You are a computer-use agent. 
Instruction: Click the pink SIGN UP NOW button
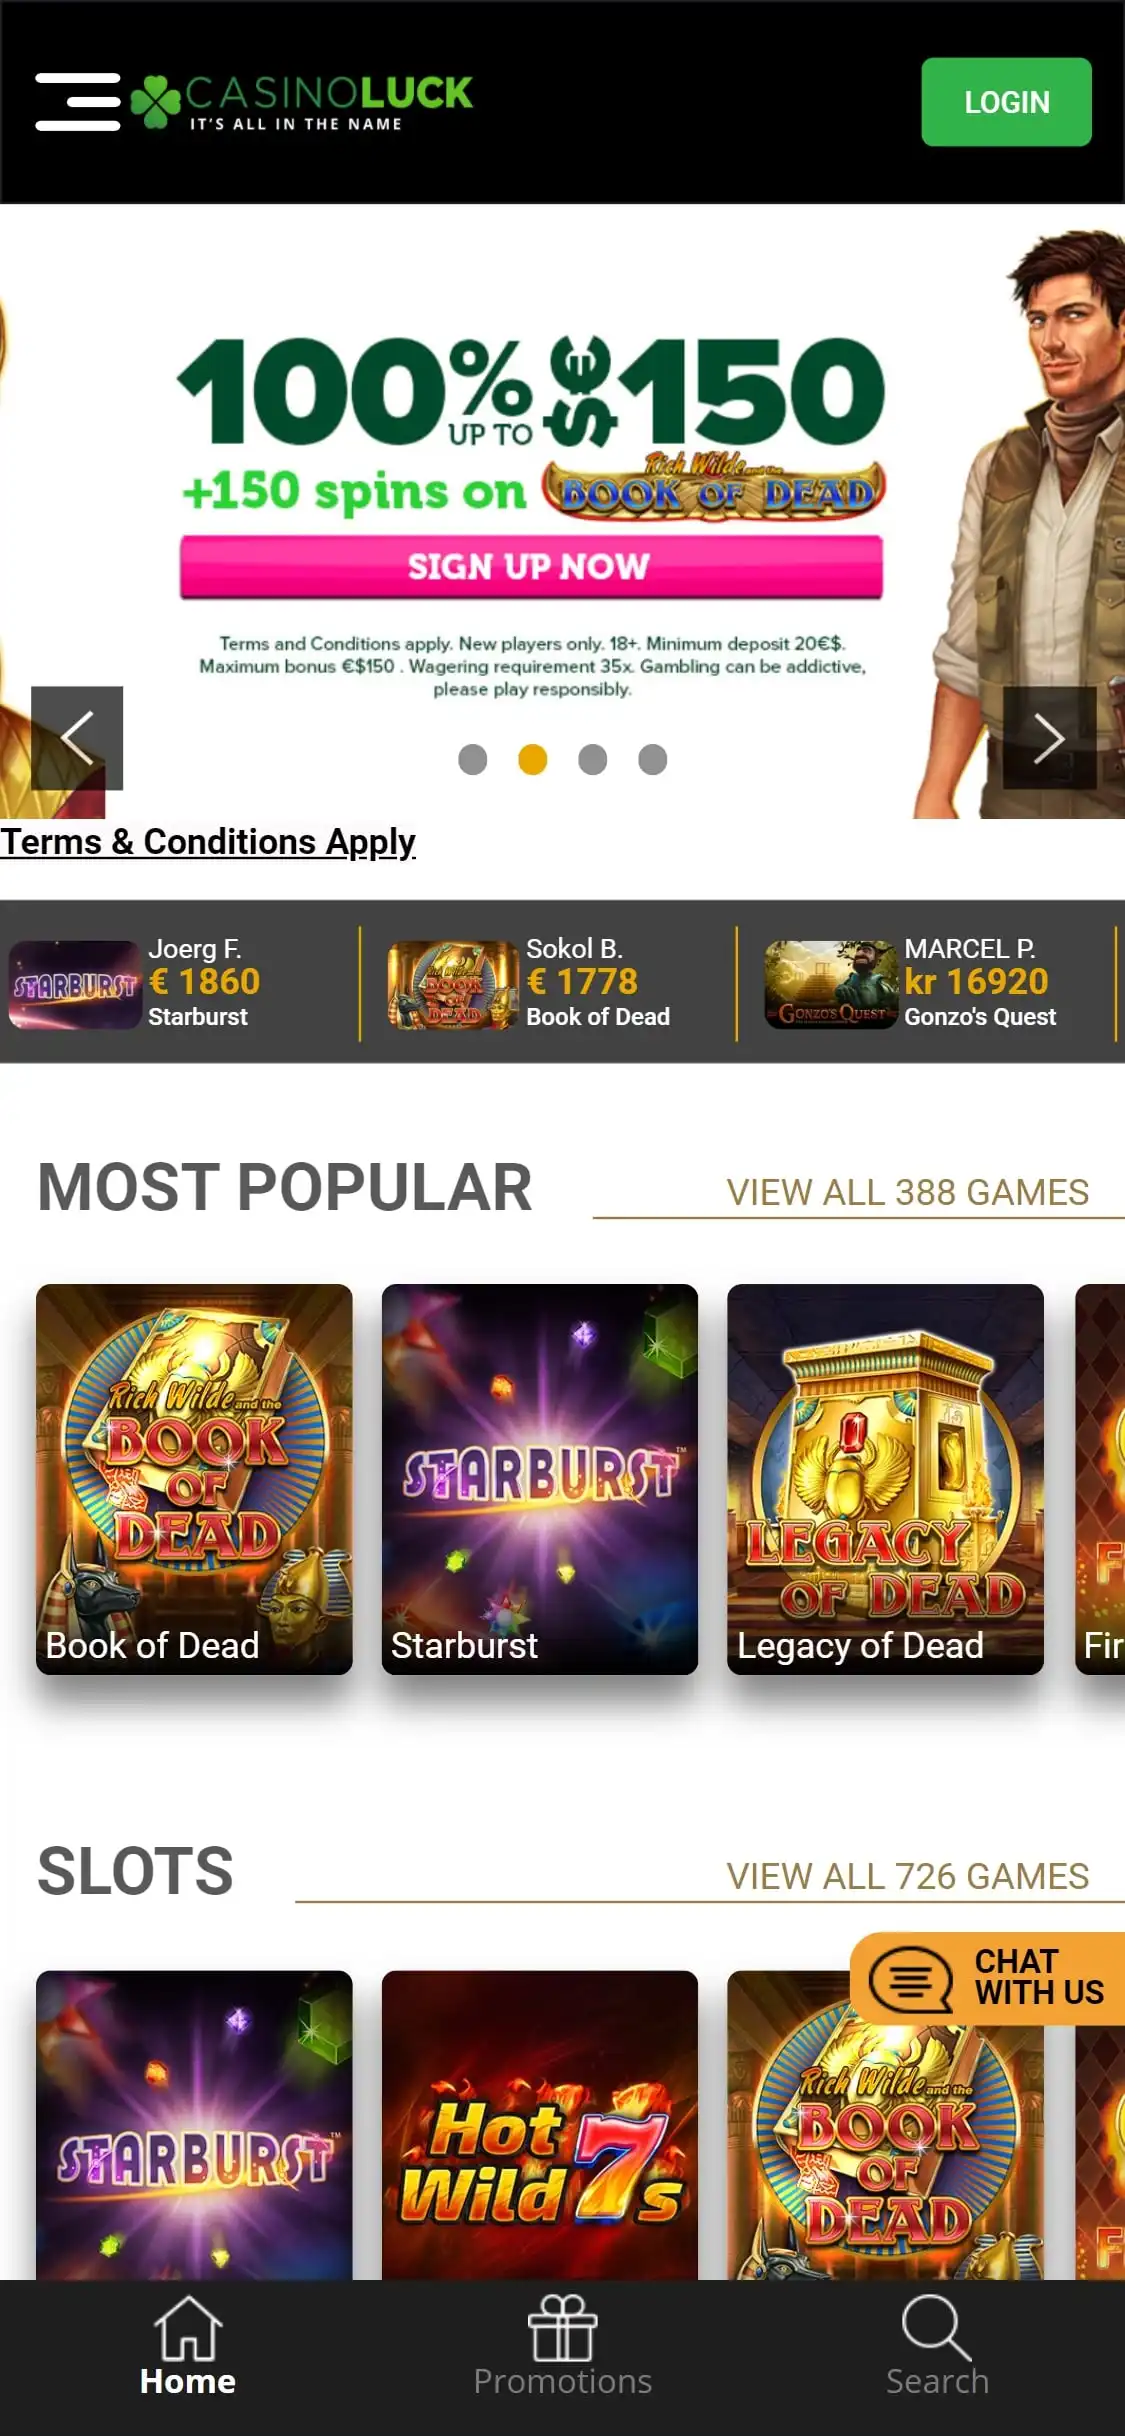pos(531,567)
